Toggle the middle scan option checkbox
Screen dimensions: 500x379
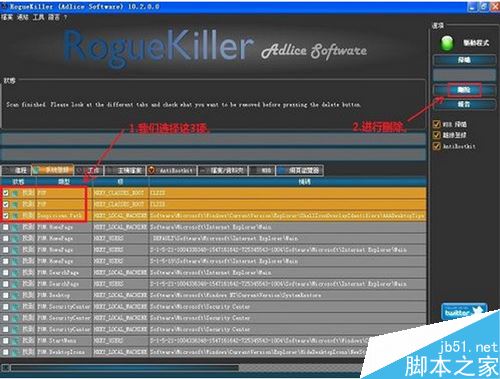click(x=436, y=135)
